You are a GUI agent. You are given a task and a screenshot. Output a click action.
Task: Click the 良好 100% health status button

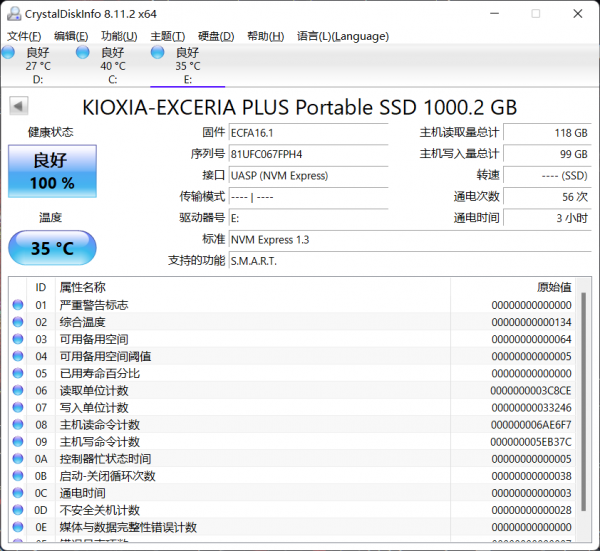click(52, 171)
